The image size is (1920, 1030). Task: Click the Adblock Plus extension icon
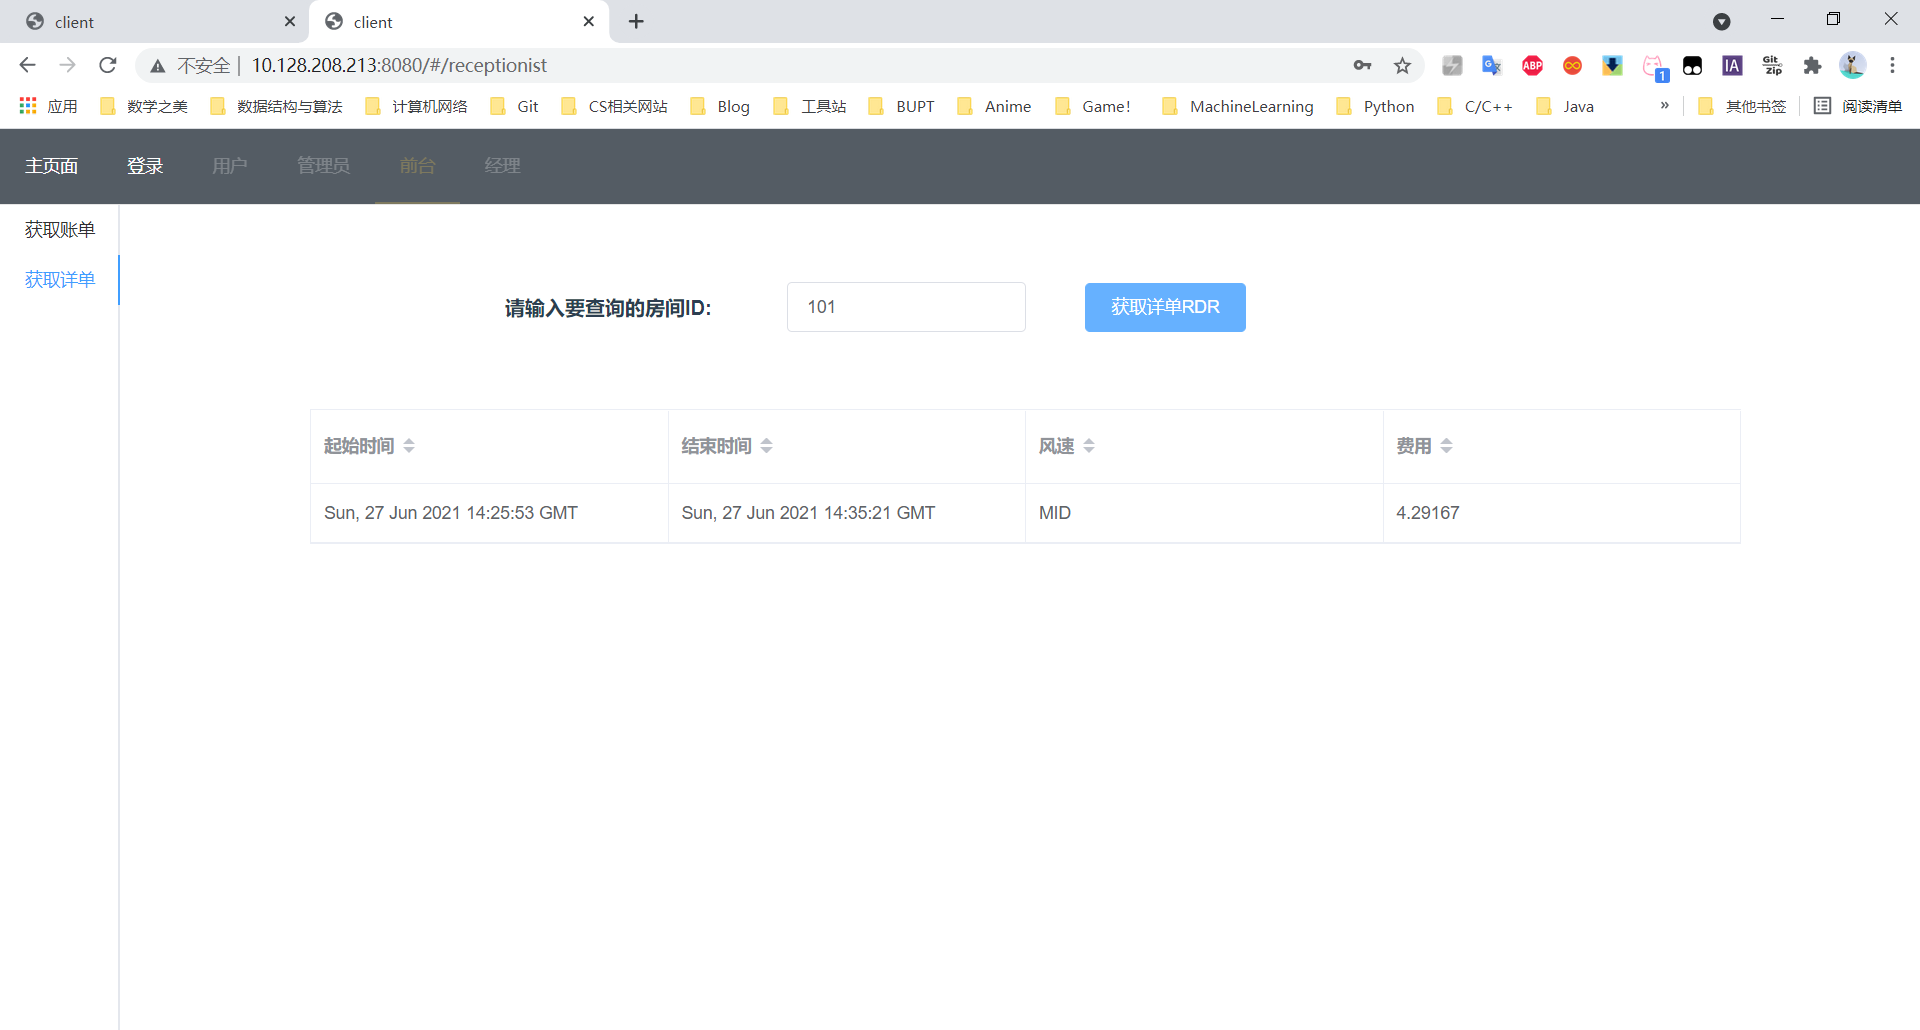[x=1532, y=65]
